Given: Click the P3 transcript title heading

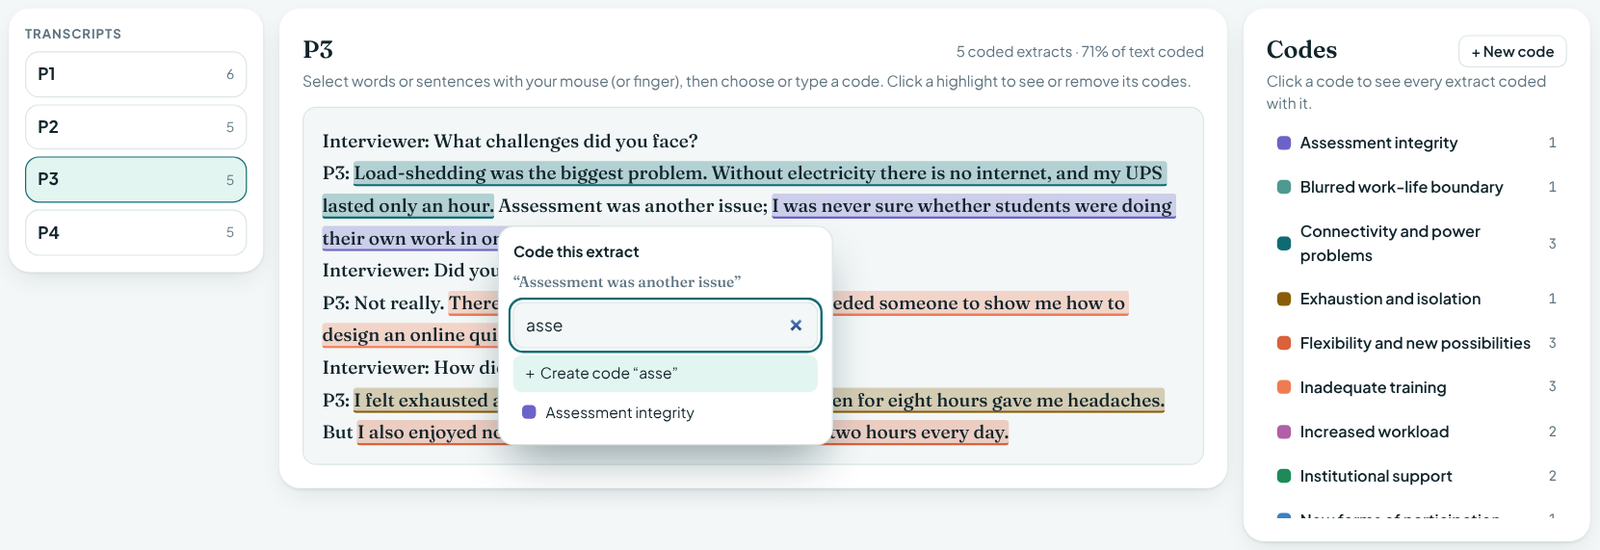Looking at the screenshot, I should pos(318,49).
